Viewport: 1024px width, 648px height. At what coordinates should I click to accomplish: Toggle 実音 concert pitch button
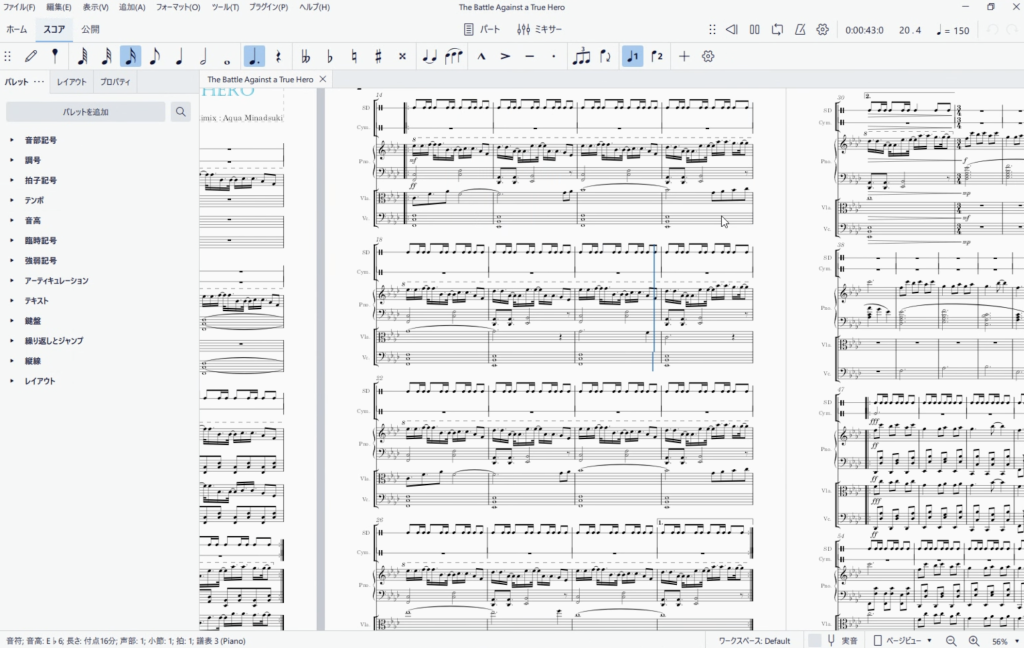(x=842, y=641)
